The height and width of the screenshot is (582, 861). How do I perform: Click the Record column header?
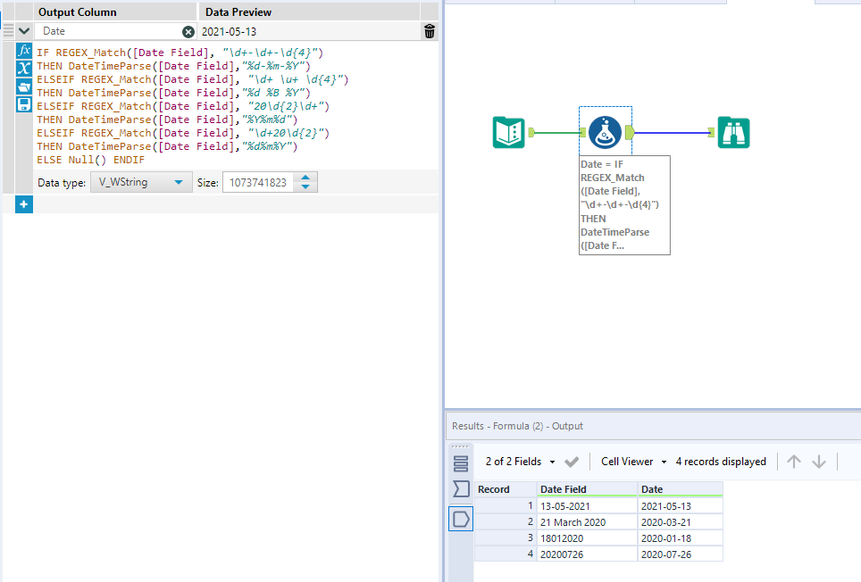[x=505, y=489]
